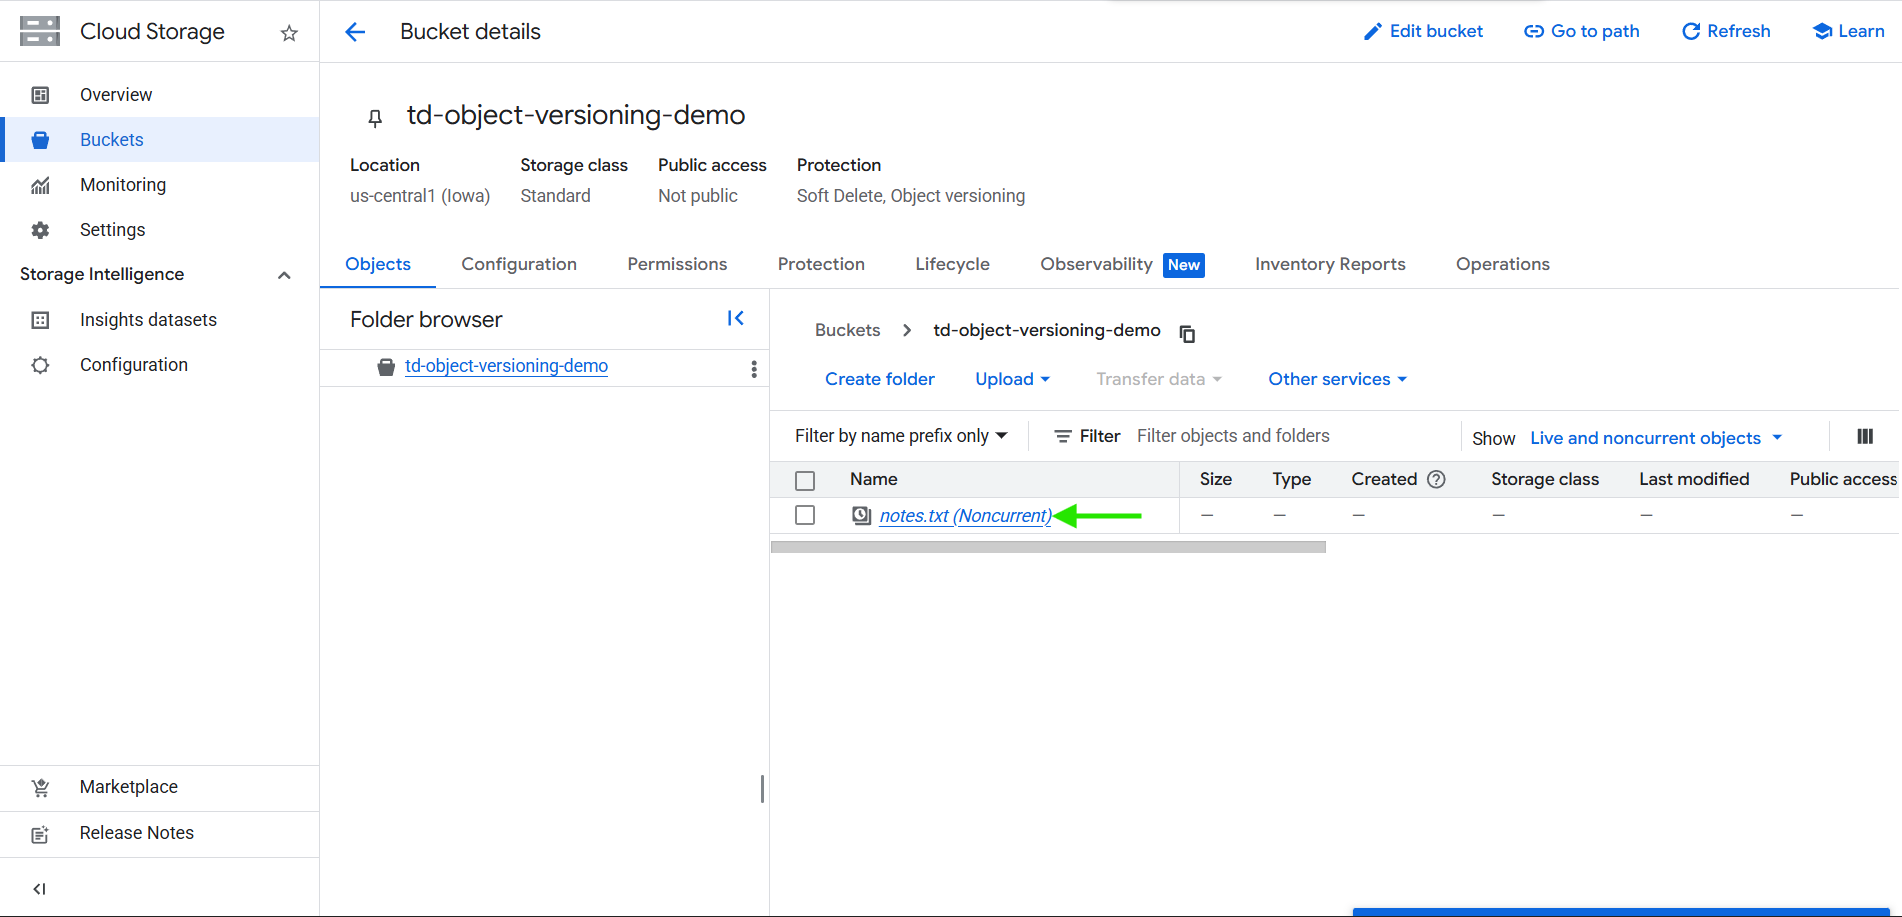Open the Upload dropdown
Viewport: 1902px width, 917px height.
tap(1012, 379)
